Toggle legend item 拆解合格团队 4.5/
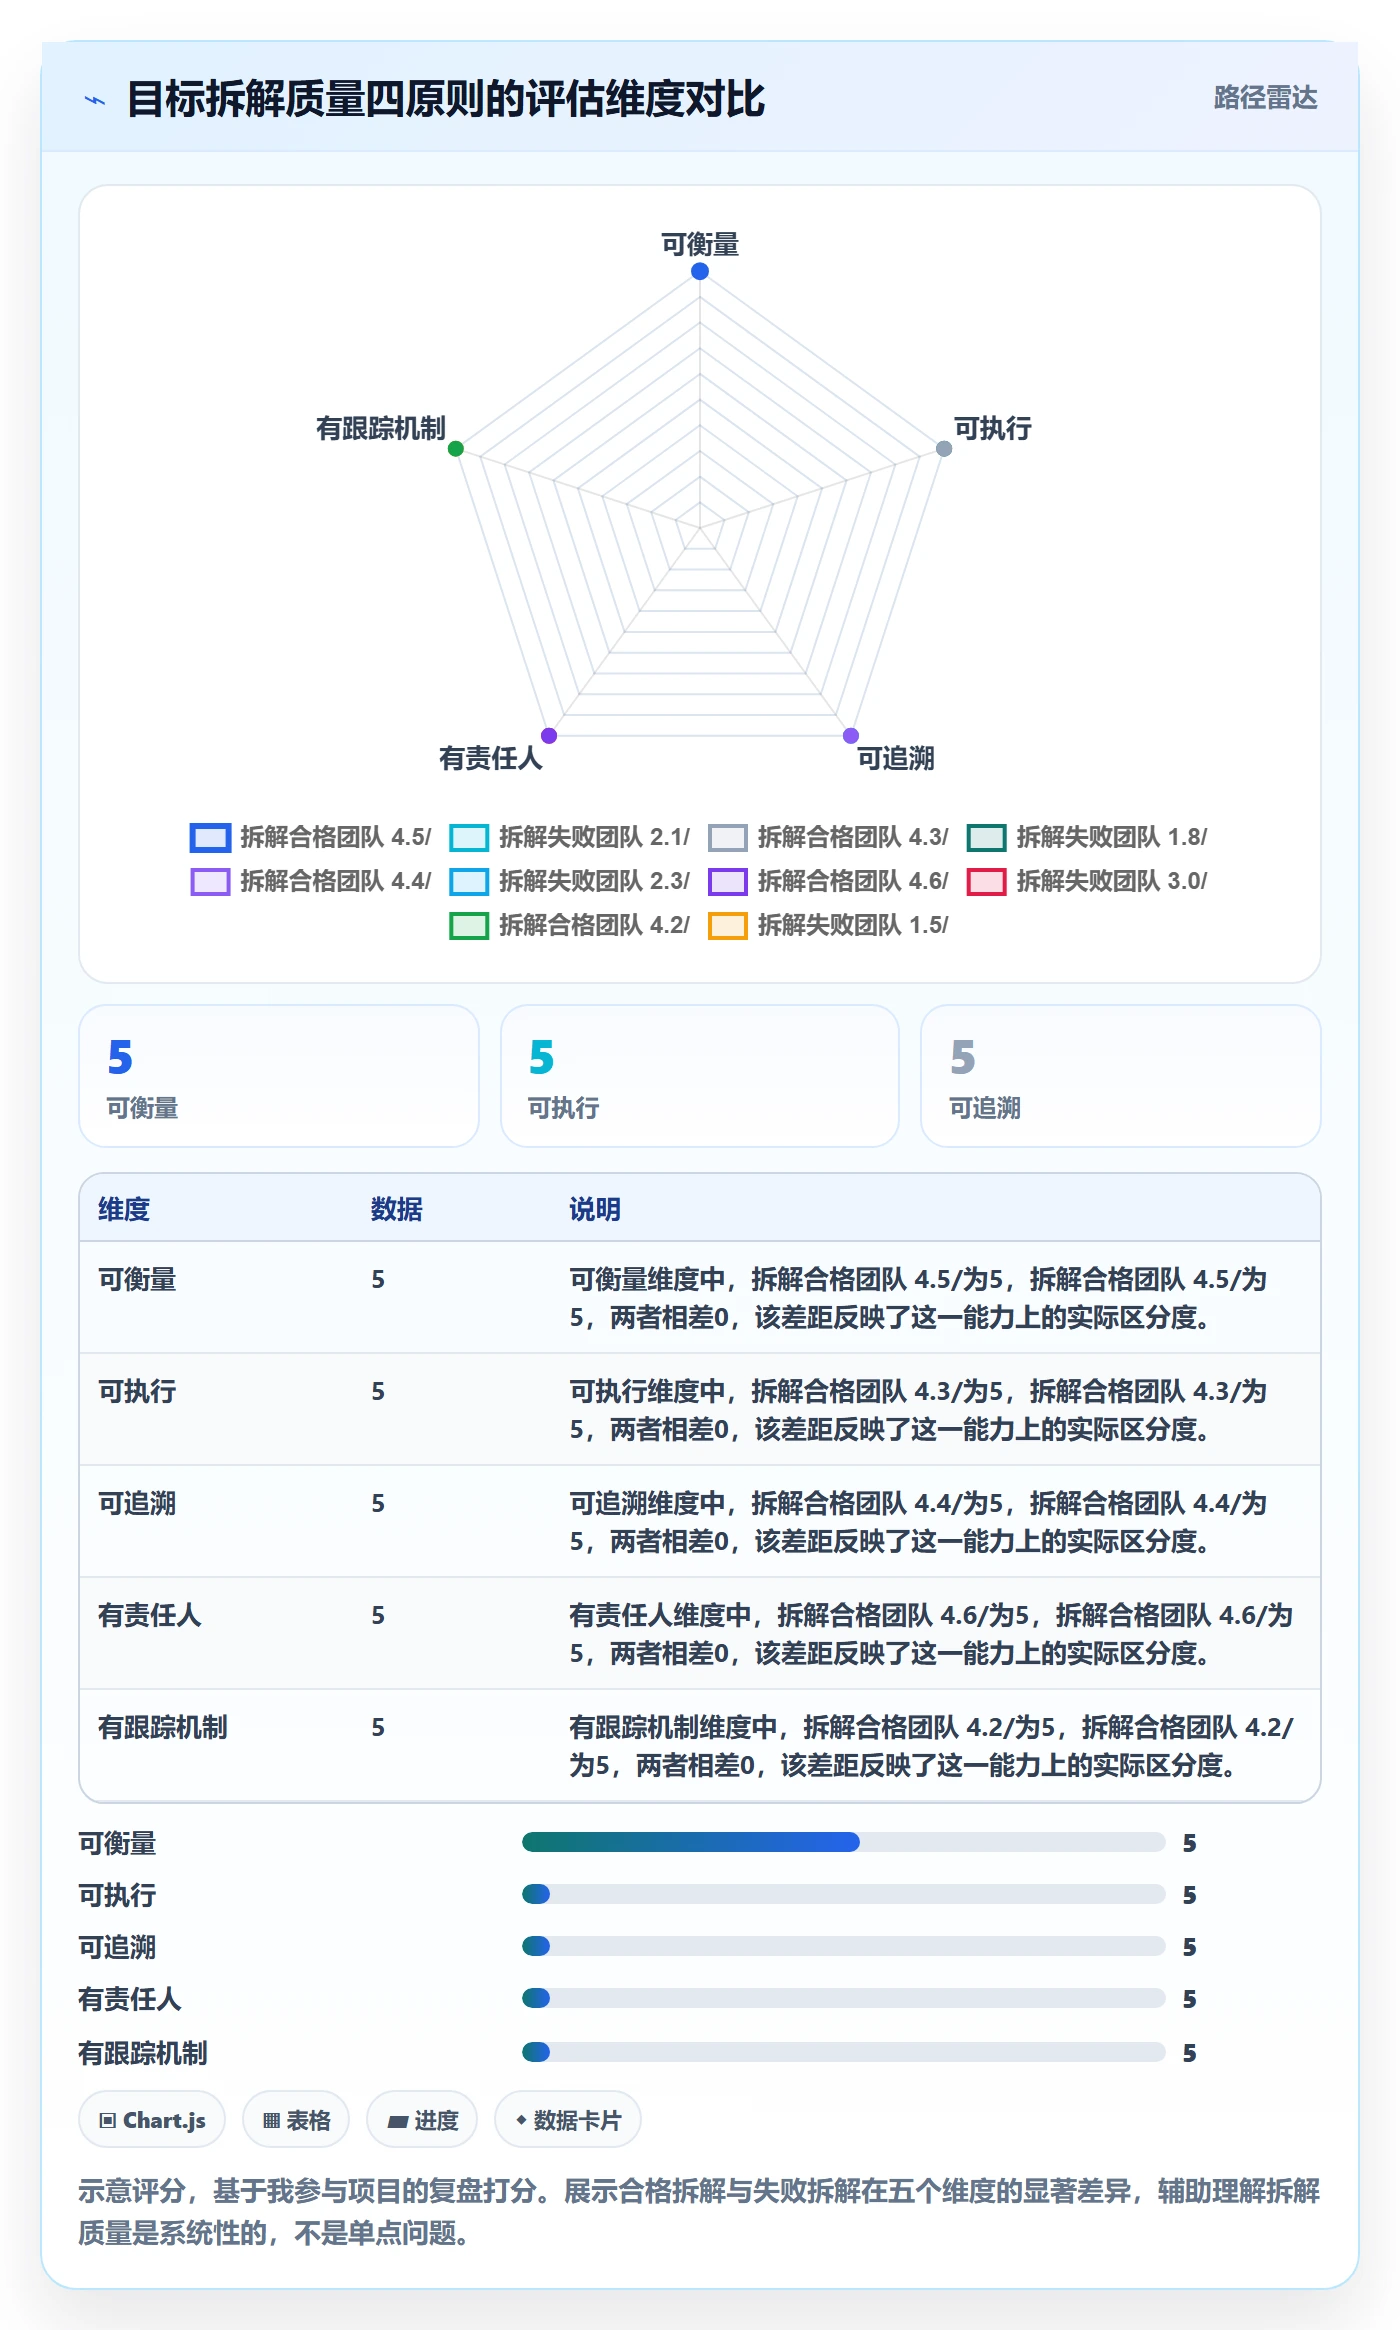Viewport: 1400px width, 2330px height. (310, 837)
